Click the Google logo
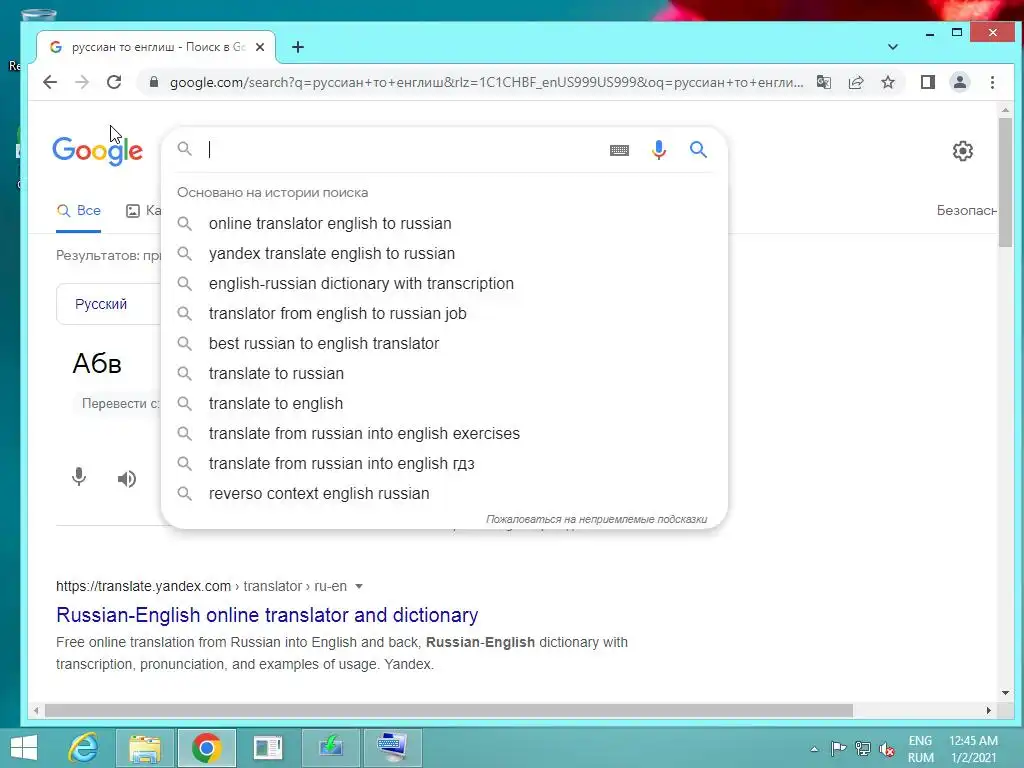The image size is (1024, 768). 97,151
